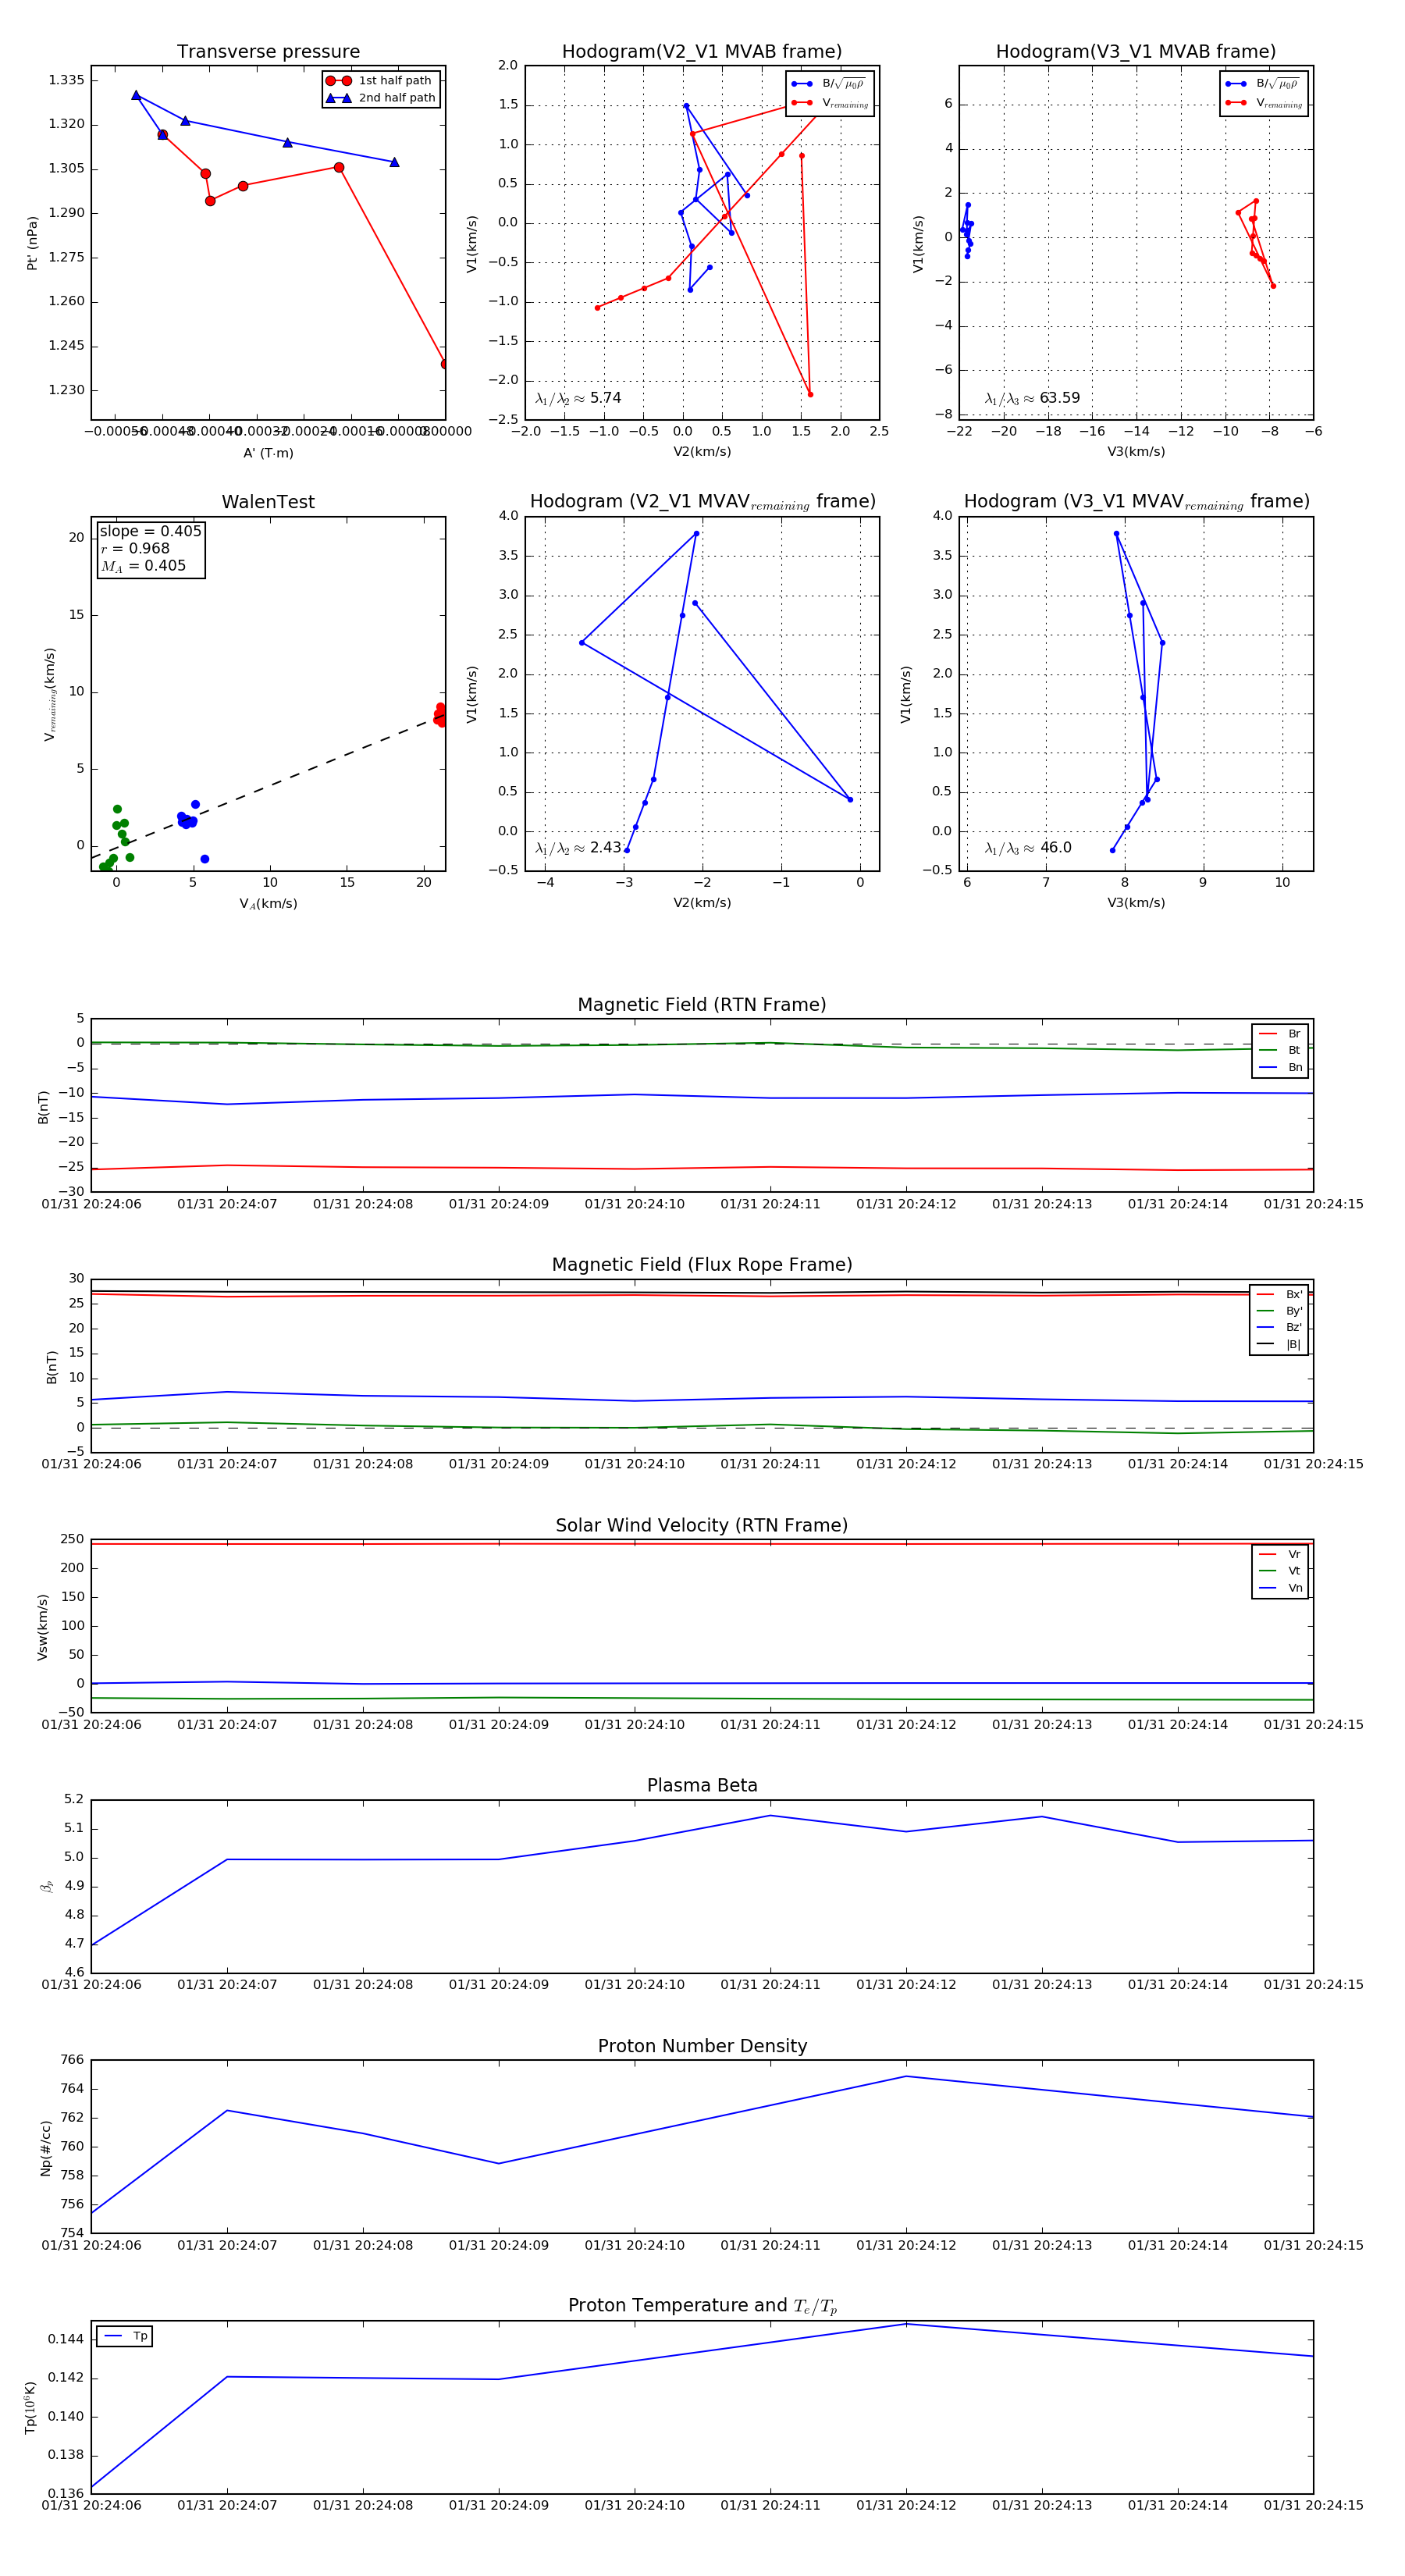Click the λ1/λ2 ≈ 2.43 annotation
Screen dimensions: 1405x2576
(x=578, y=848)
